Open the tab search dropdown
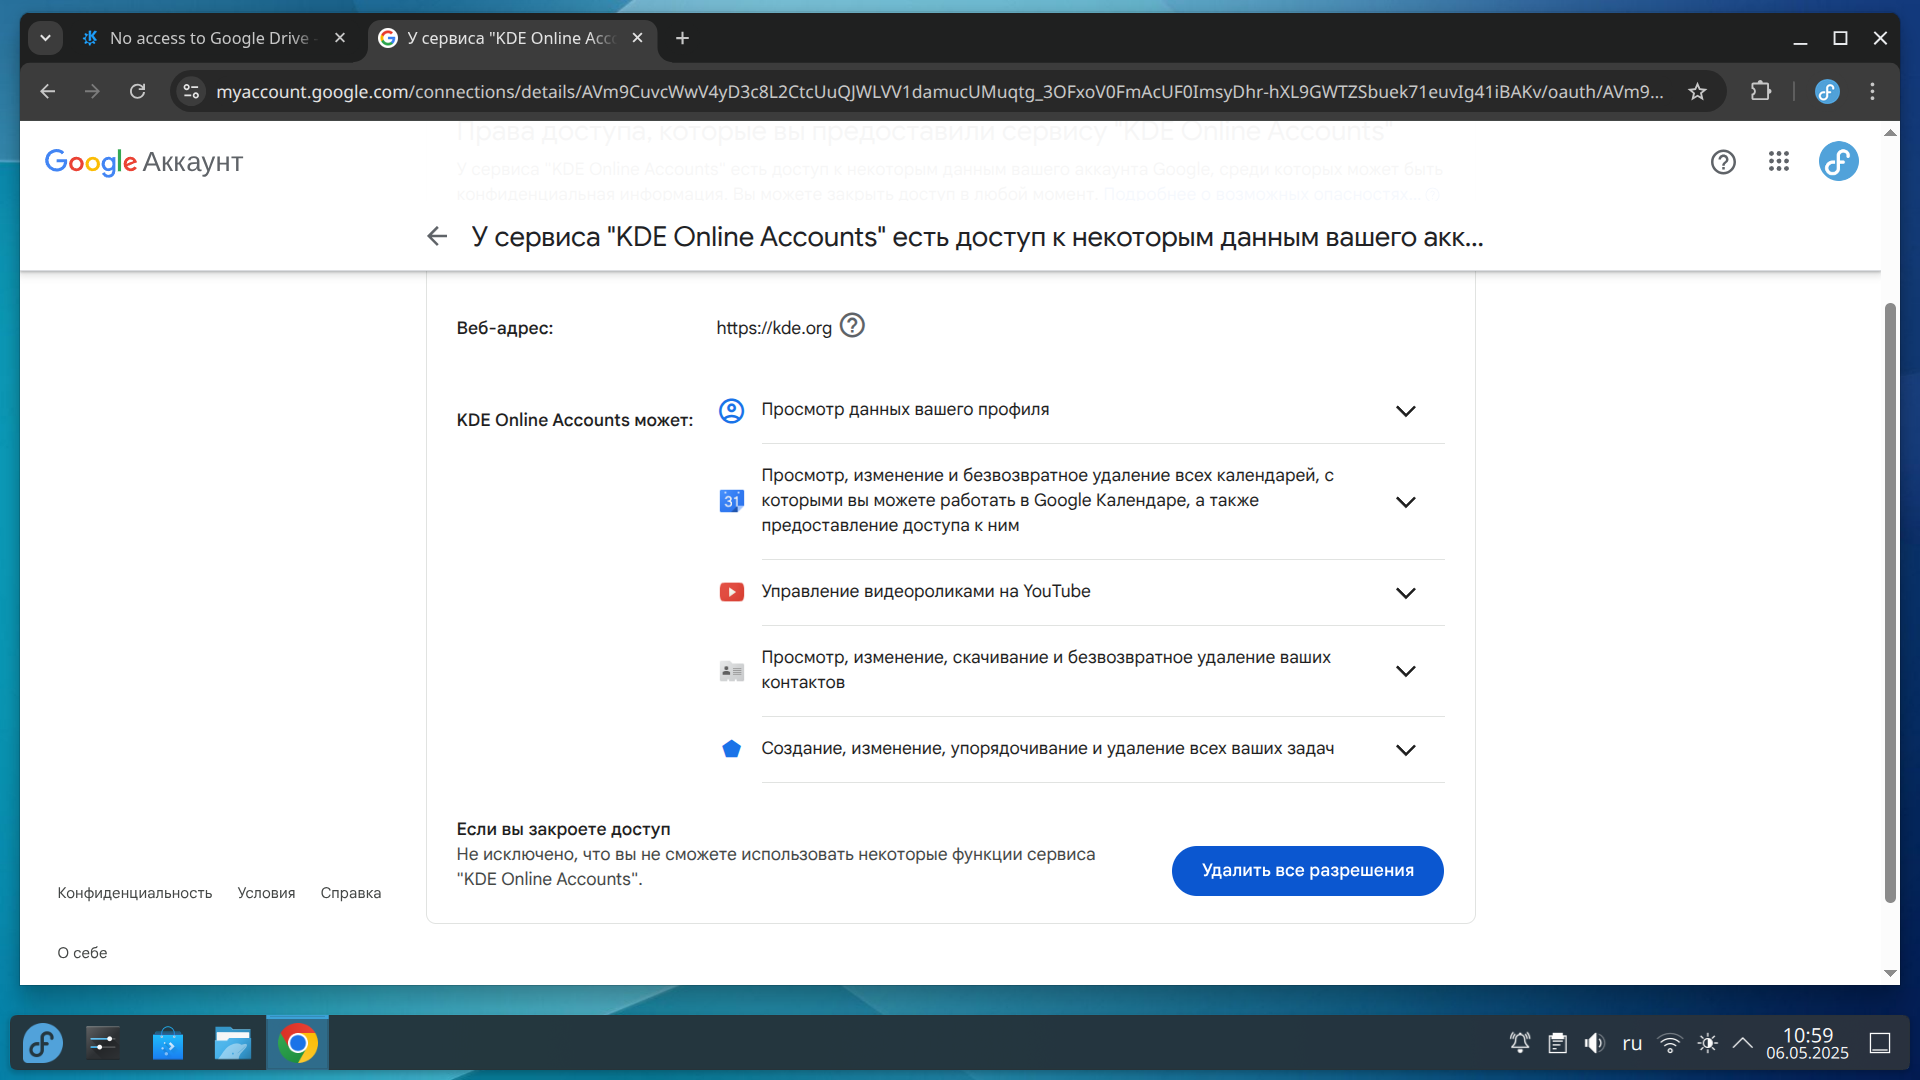This screenshot has width=1920, height=1080. (x=45, y=38)
